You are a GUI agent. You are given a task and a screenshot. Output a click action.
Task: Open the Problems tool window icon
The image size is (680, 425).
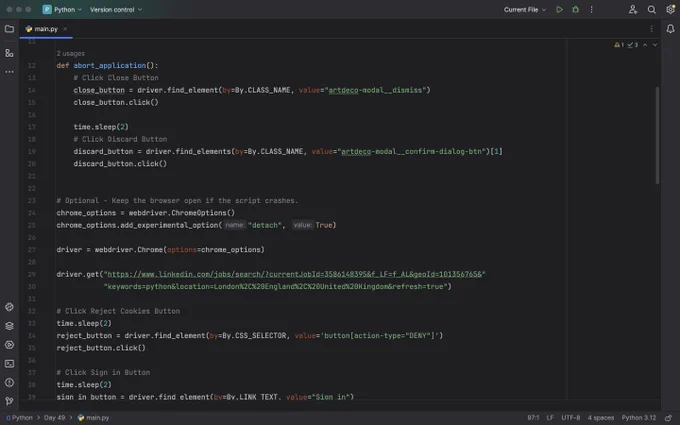[9, 382]
